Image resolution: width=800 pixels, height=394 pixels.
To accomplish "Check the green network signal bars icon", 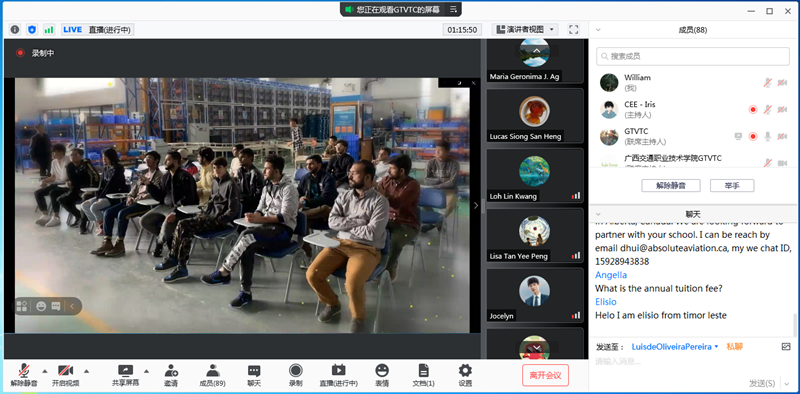I will [x=49, y=30].
